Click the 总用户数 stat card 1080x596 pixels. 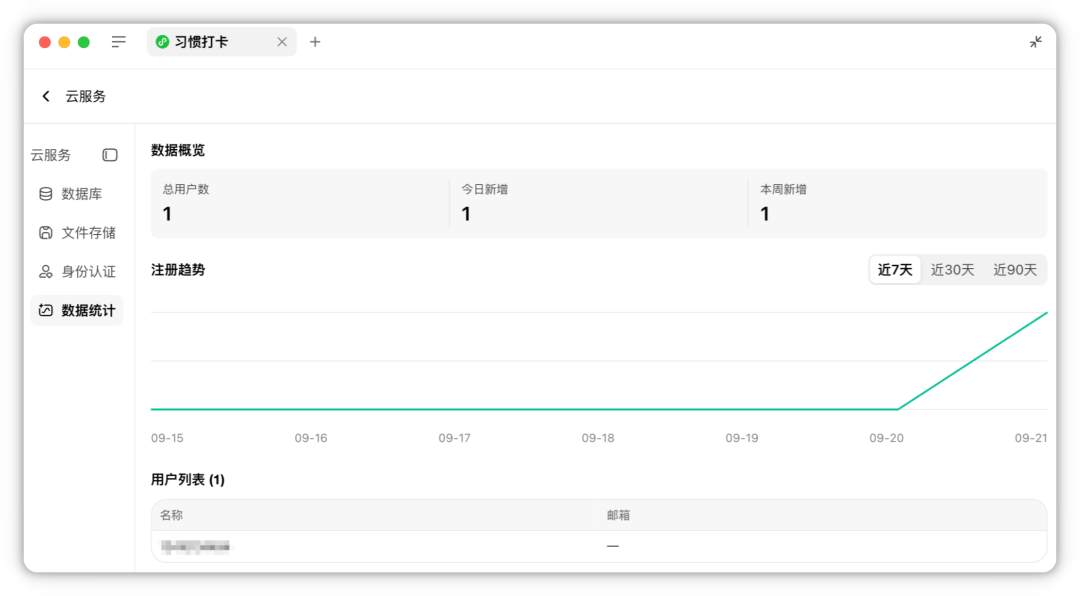pyautogui.click(x=300, y=203)
